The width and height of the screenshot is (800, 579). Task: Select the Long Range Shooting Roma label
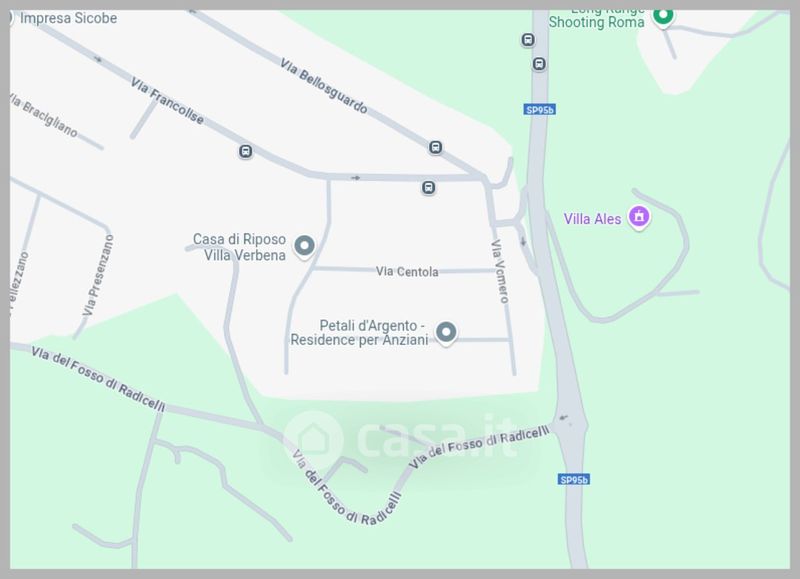[596, 19]
